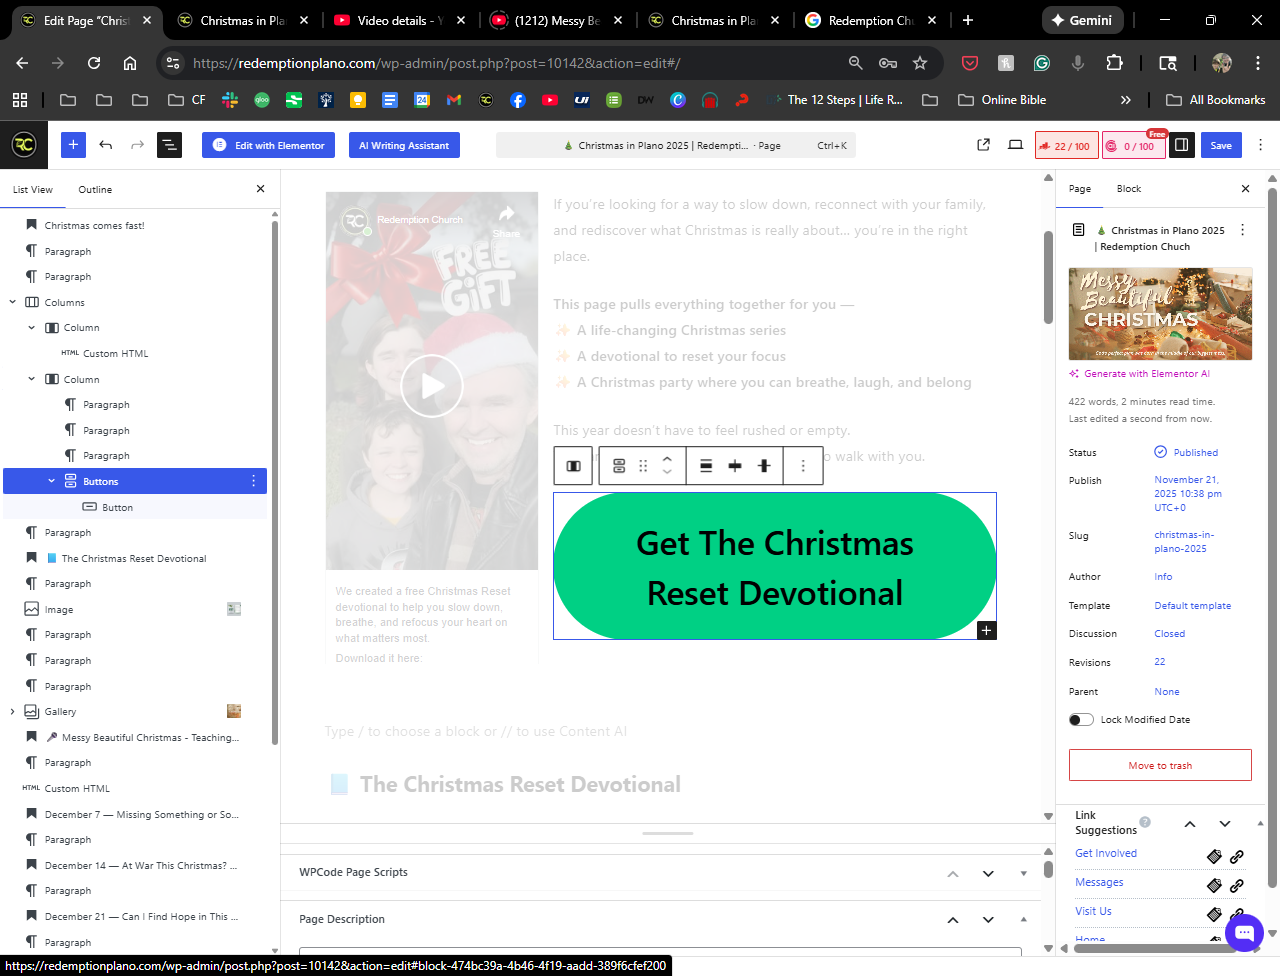Click the block inserter plus button
This screenshot has height=976, width=1280.
(73, 145)
